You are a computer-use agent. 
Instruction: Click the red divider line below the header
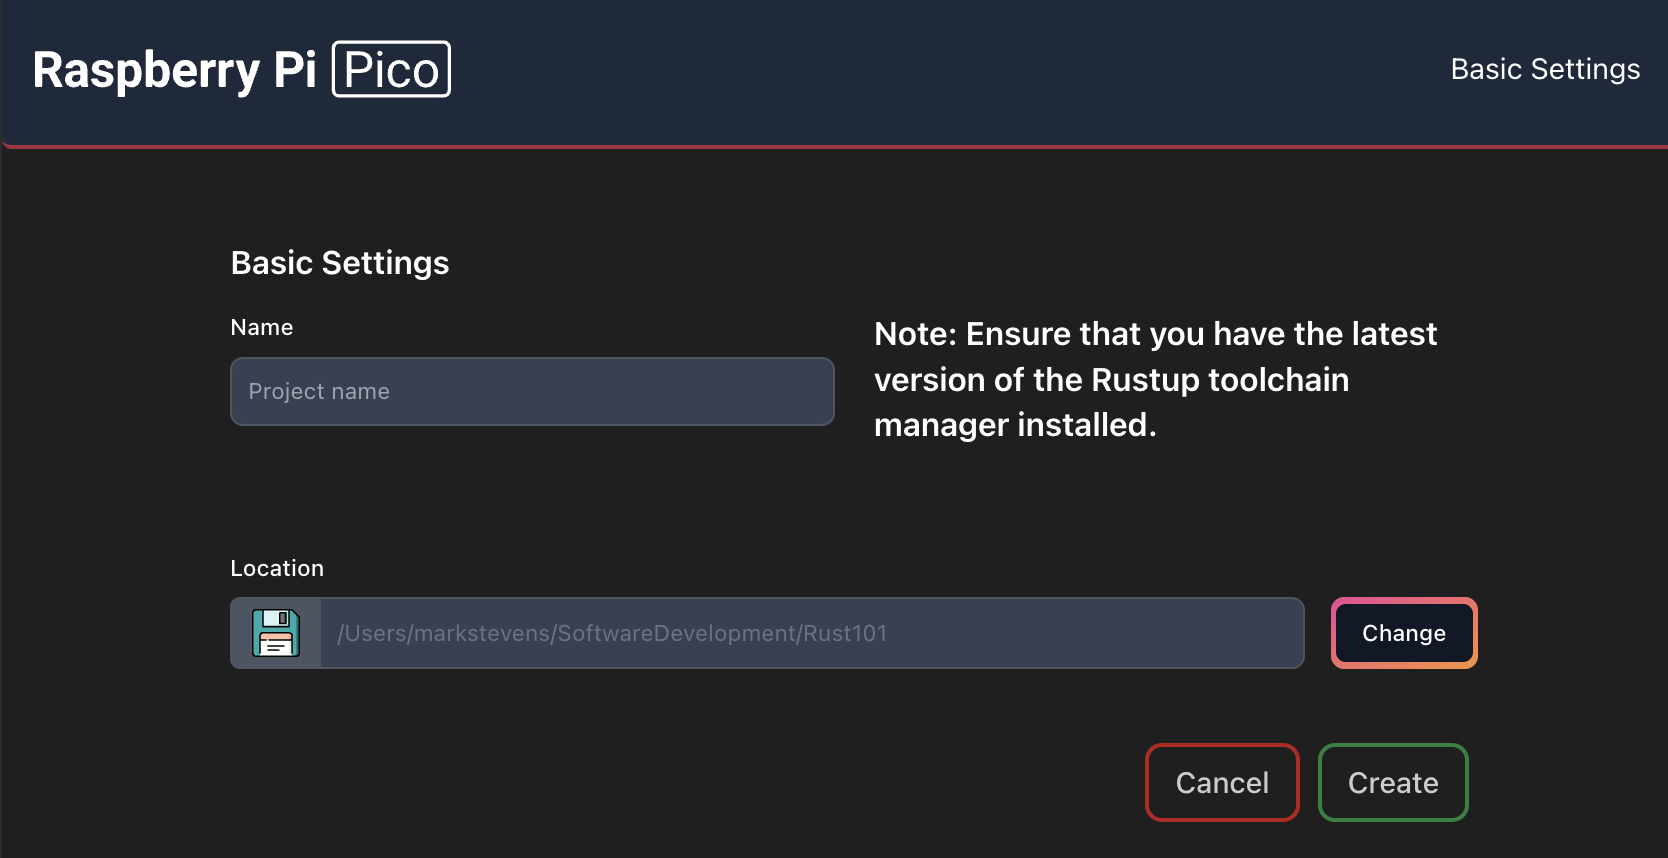(x=834, y=145)
